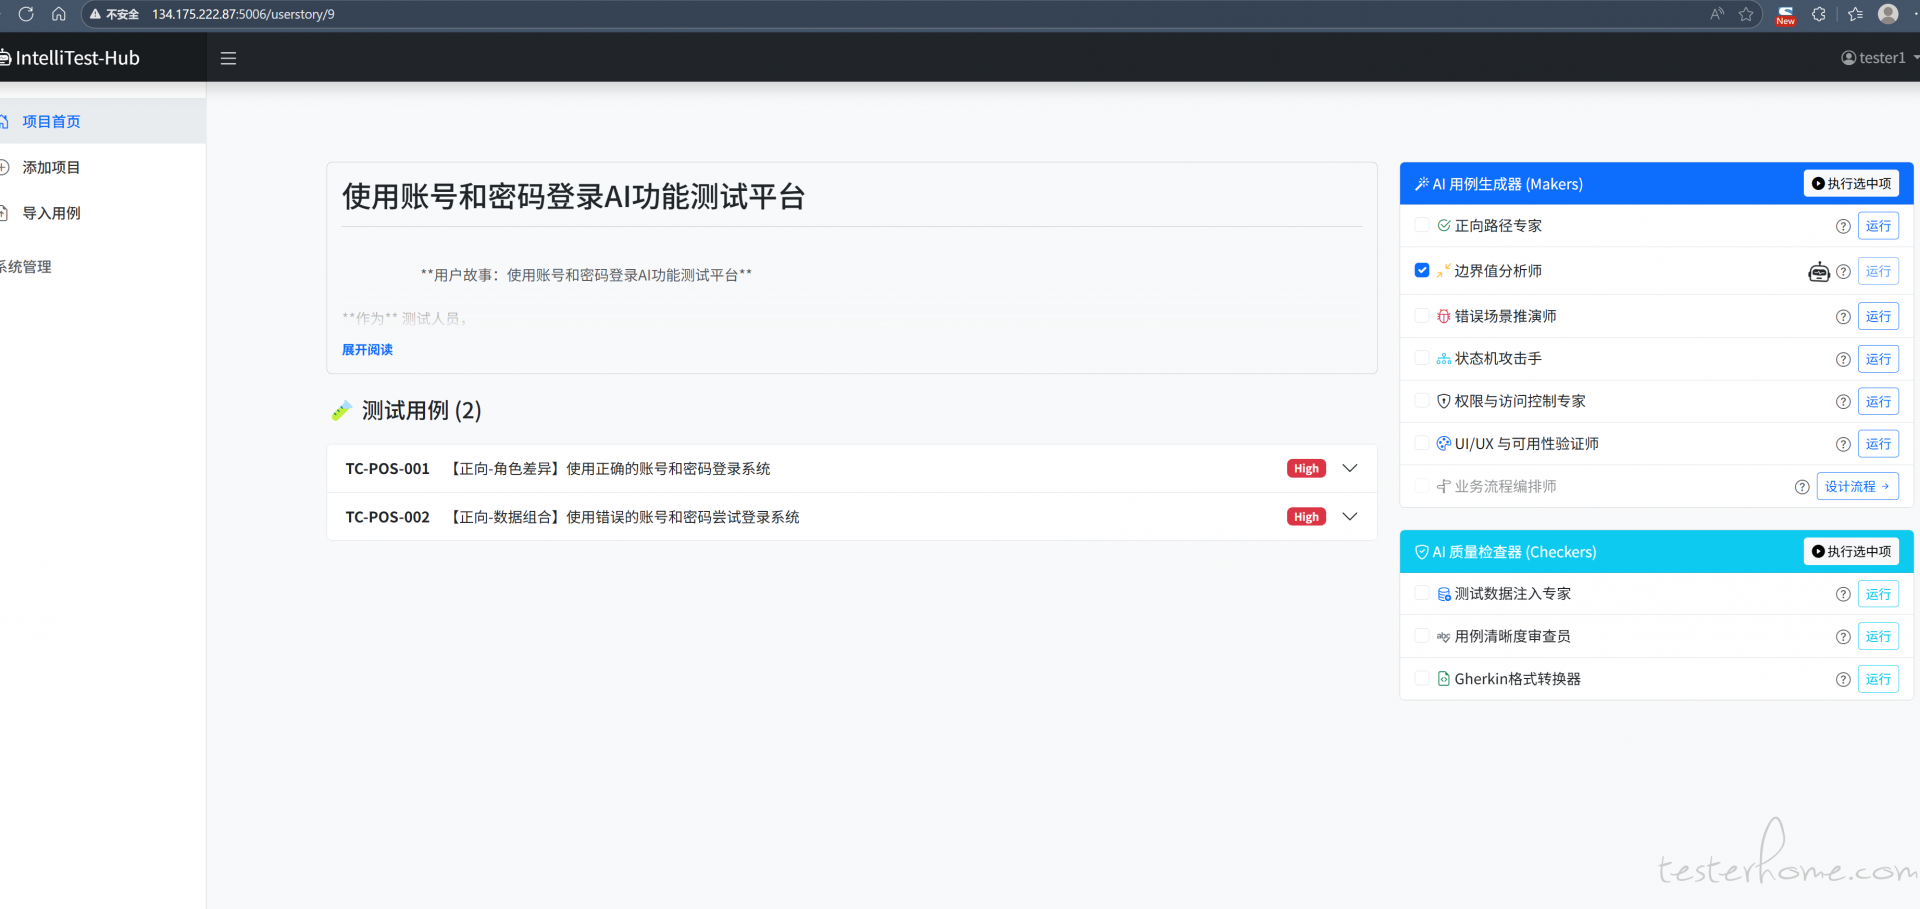1920x909 pixels.
Task: Click help icon for 错误场景推演师
Action: coord(1843,317)
